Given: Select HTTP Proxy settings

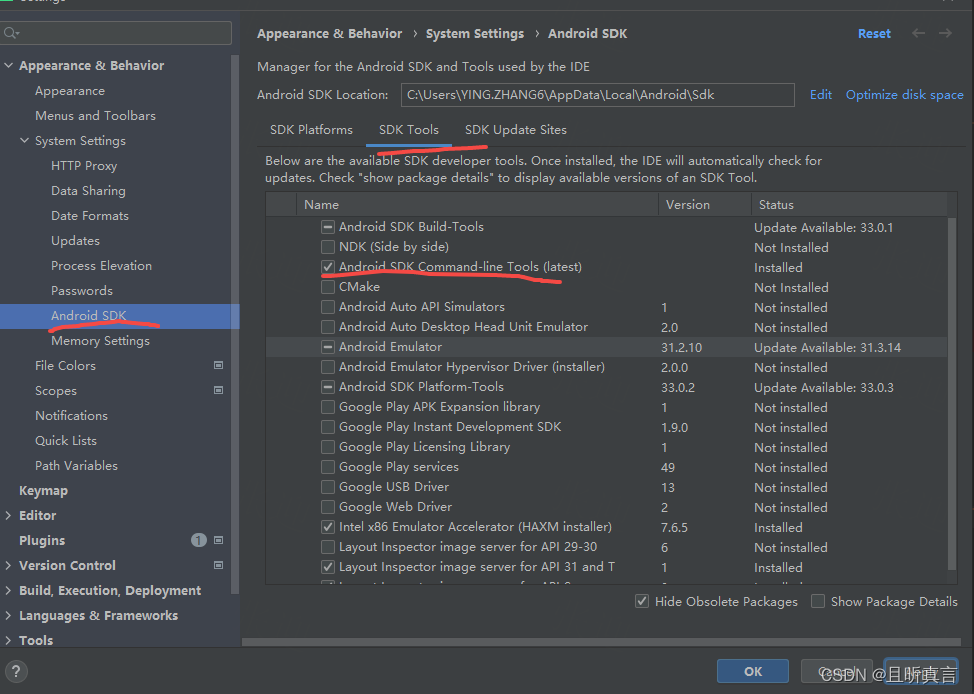Looking at the screenshot, I should (84, 165).
